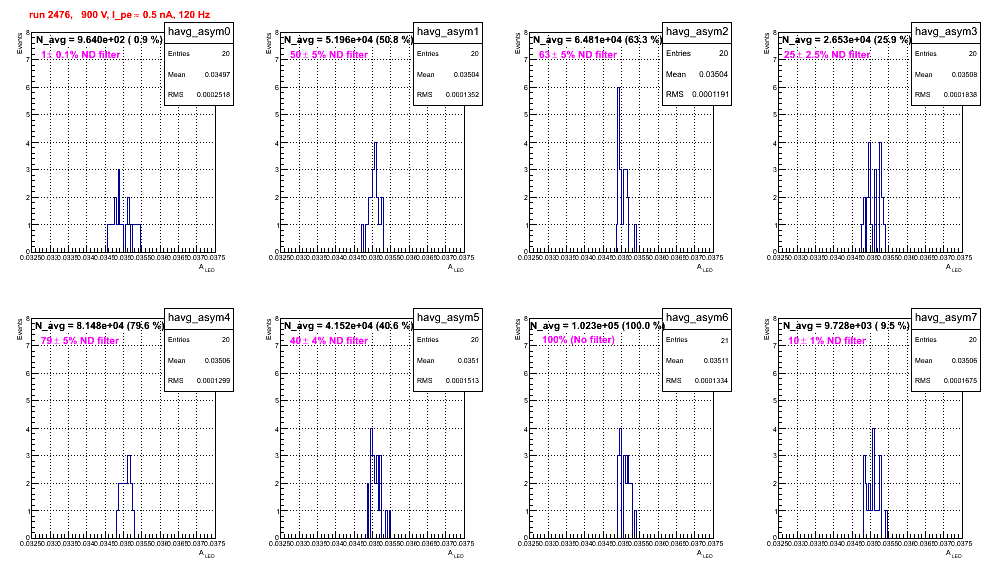Click the A_LED axis title under havg_asym5 plot
Screen dimensions: 996x572
[x=456, y=554]
